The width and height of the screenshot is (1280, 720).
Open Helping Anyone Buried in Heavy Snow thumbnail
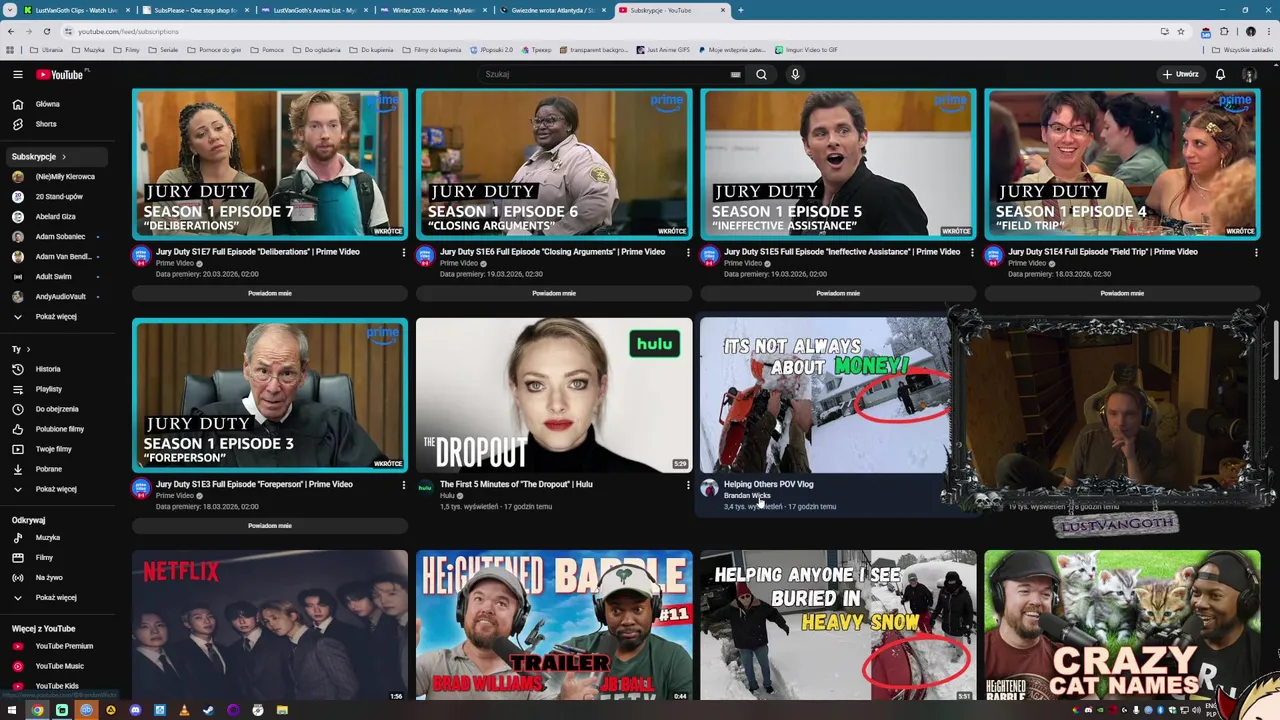tap(838, 625)
